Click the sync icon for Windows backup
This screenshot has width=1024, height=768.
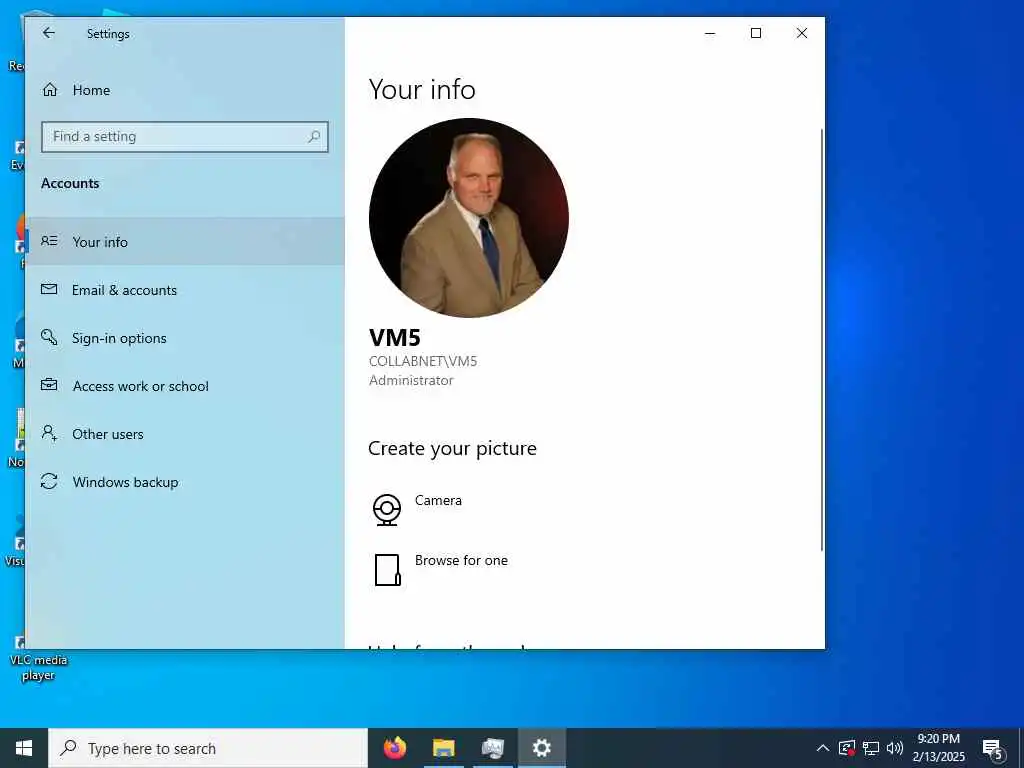tap(49, 481)
